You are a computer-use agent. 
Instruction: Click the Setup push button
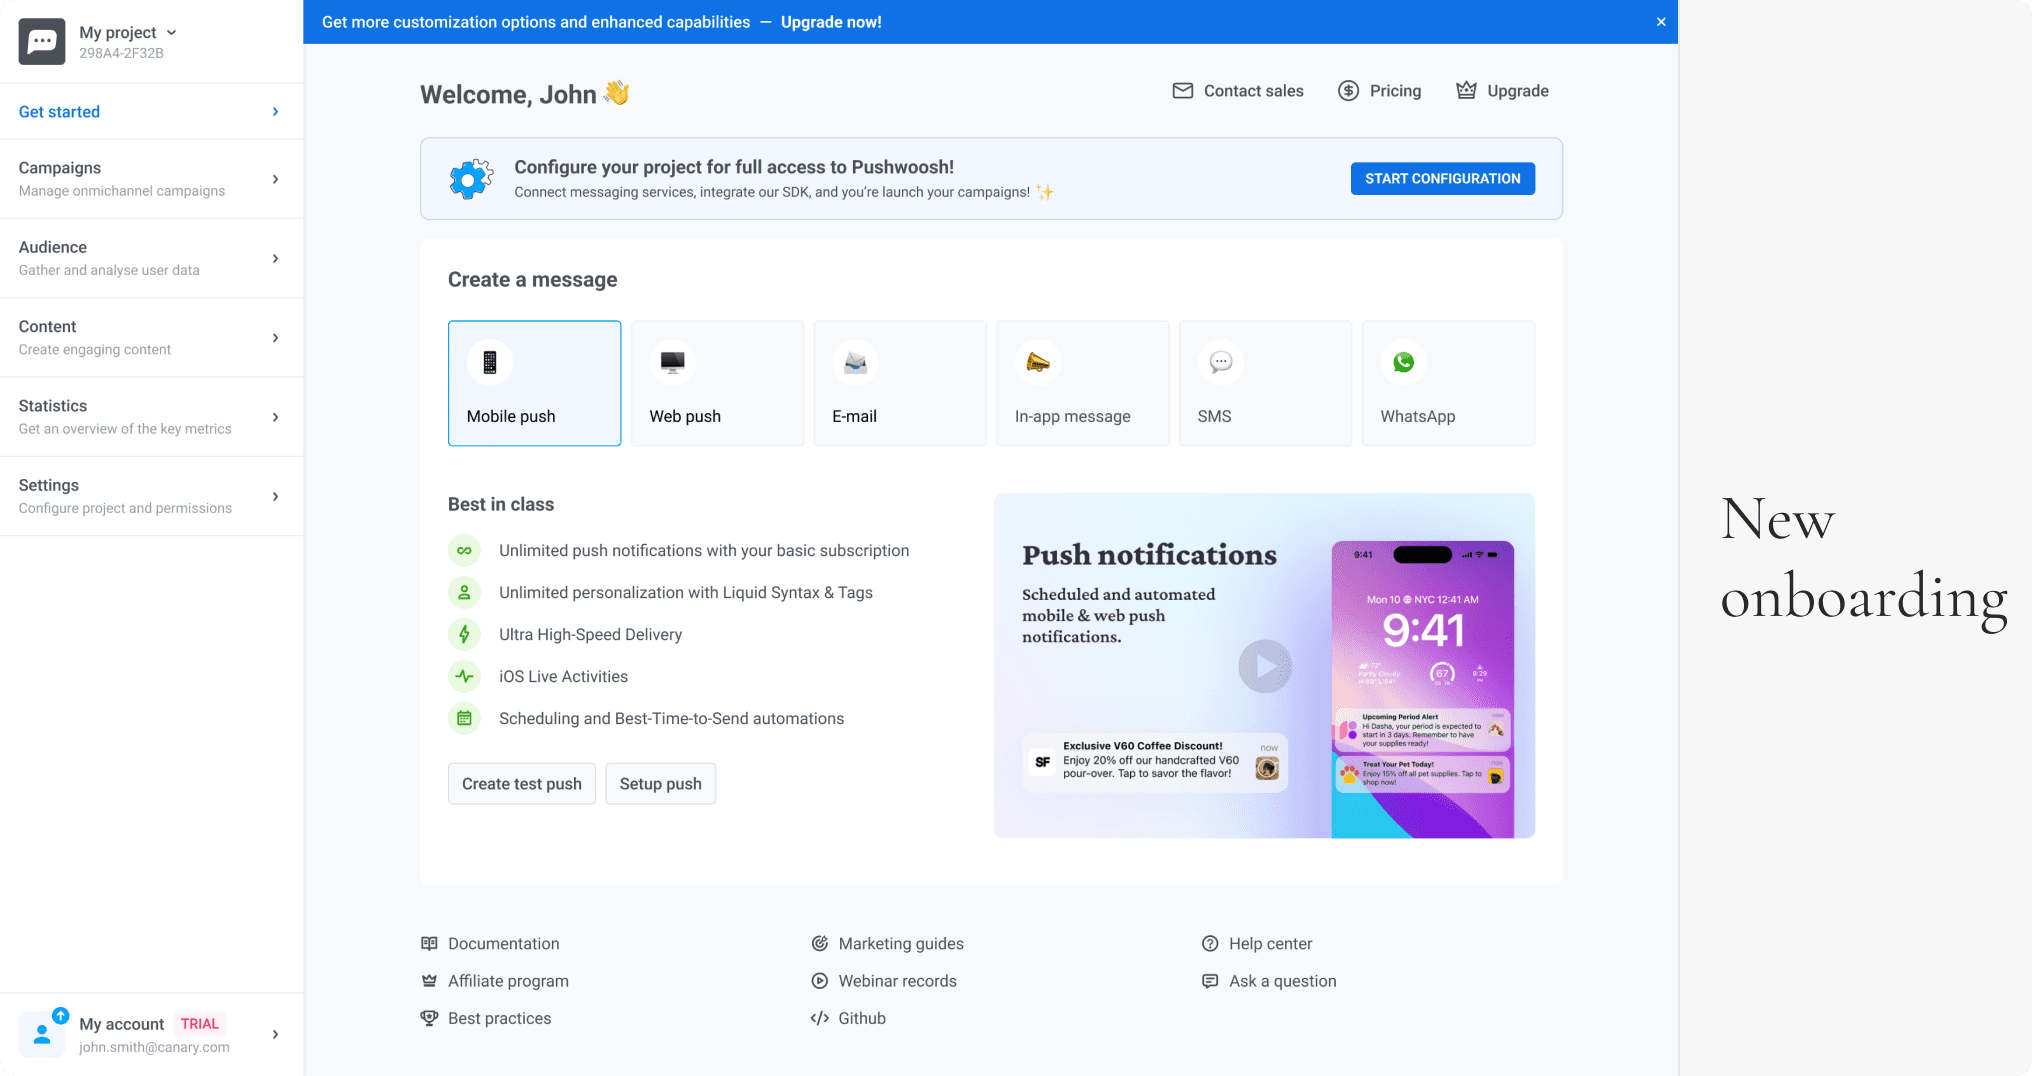(661, 784)
